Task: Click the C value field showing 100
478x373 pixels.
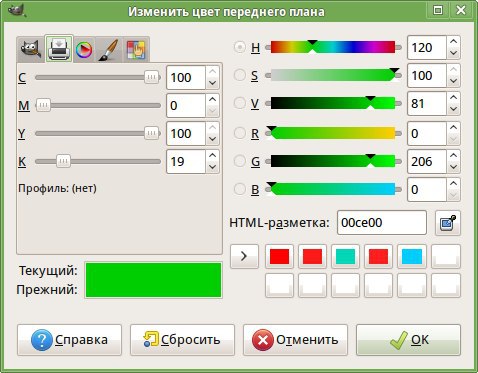Action: click(x=186, y=77)
